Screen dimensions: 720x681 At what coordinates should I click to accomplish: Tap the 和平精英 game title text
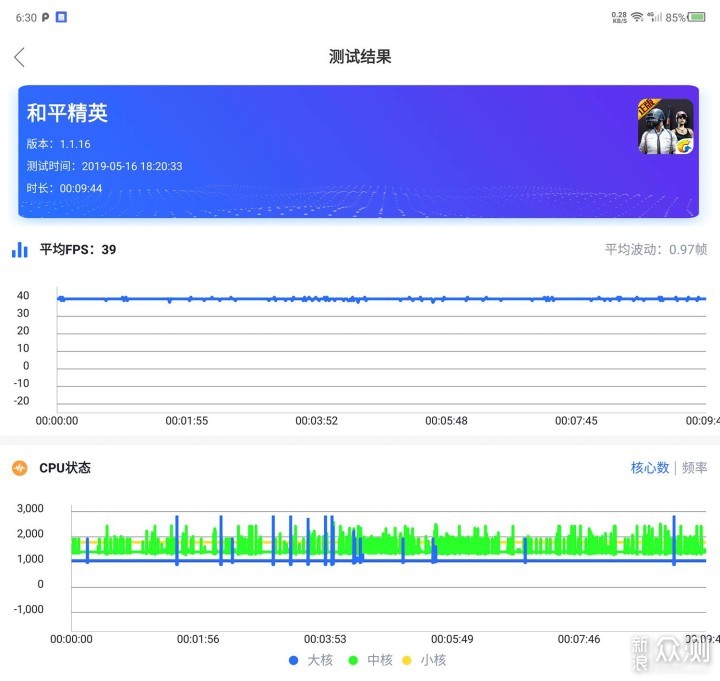(x=67, y=113)
